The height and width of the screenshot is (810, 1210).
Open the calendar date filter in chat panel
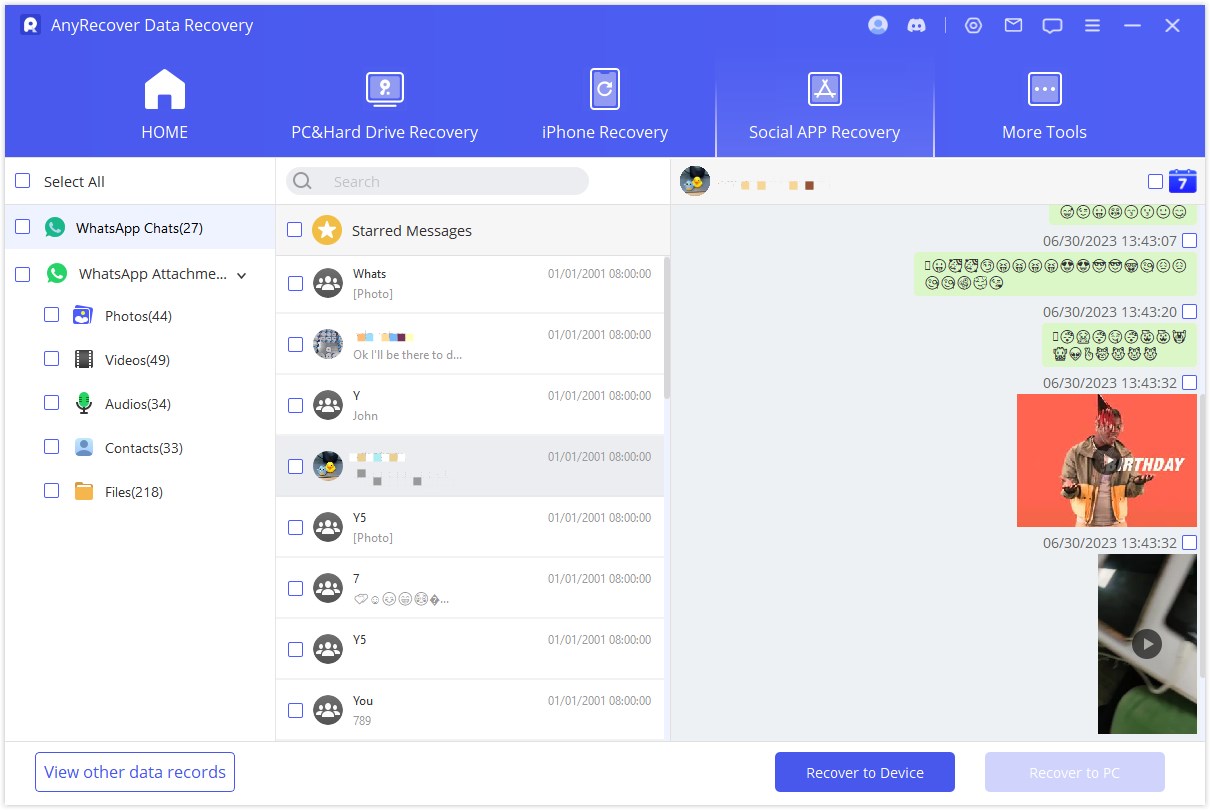(1181, 181)
